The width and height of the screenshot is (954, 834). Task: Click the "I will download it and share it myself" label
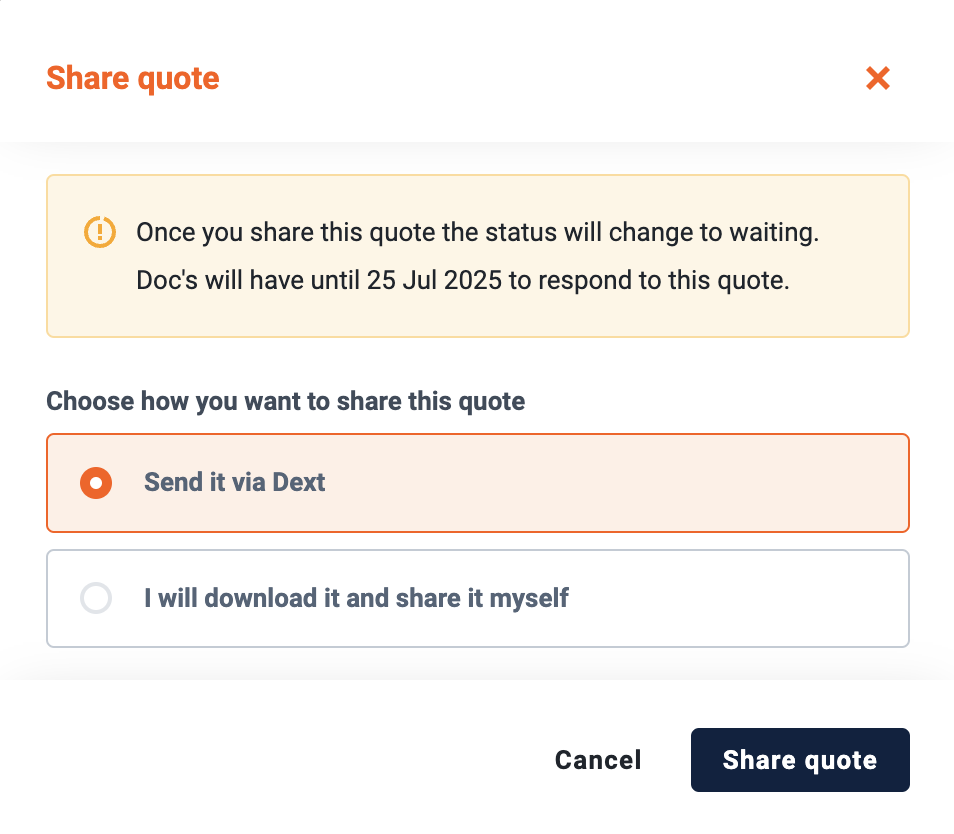pos(356,599)
